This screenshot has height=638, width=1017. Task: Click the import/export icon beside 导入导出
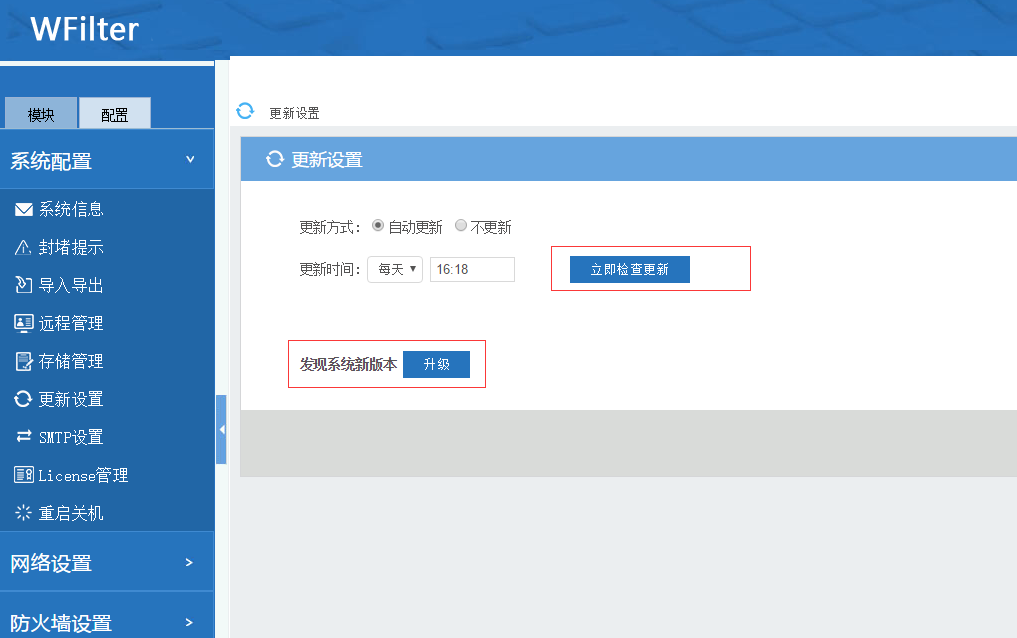tap(24, 285)
